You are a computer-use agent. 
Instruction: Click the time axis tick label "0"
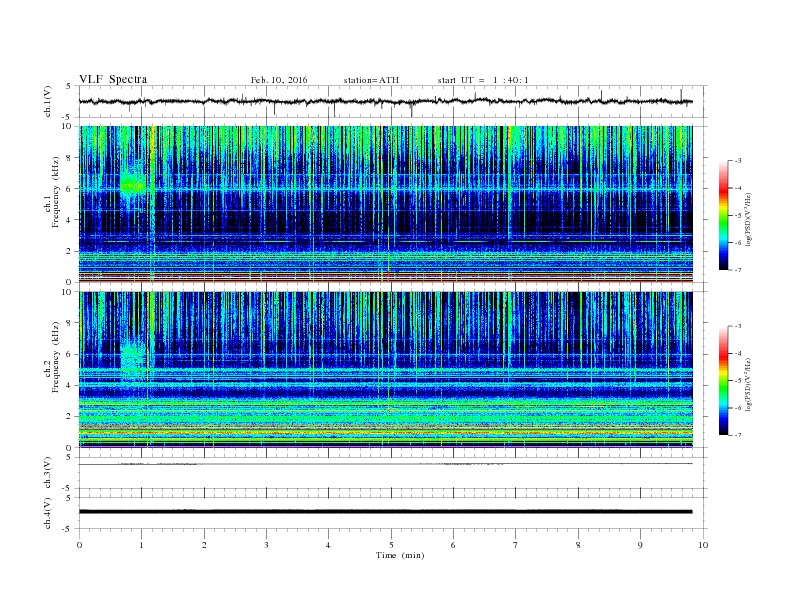pyautogui.click(x=79, y=545)
